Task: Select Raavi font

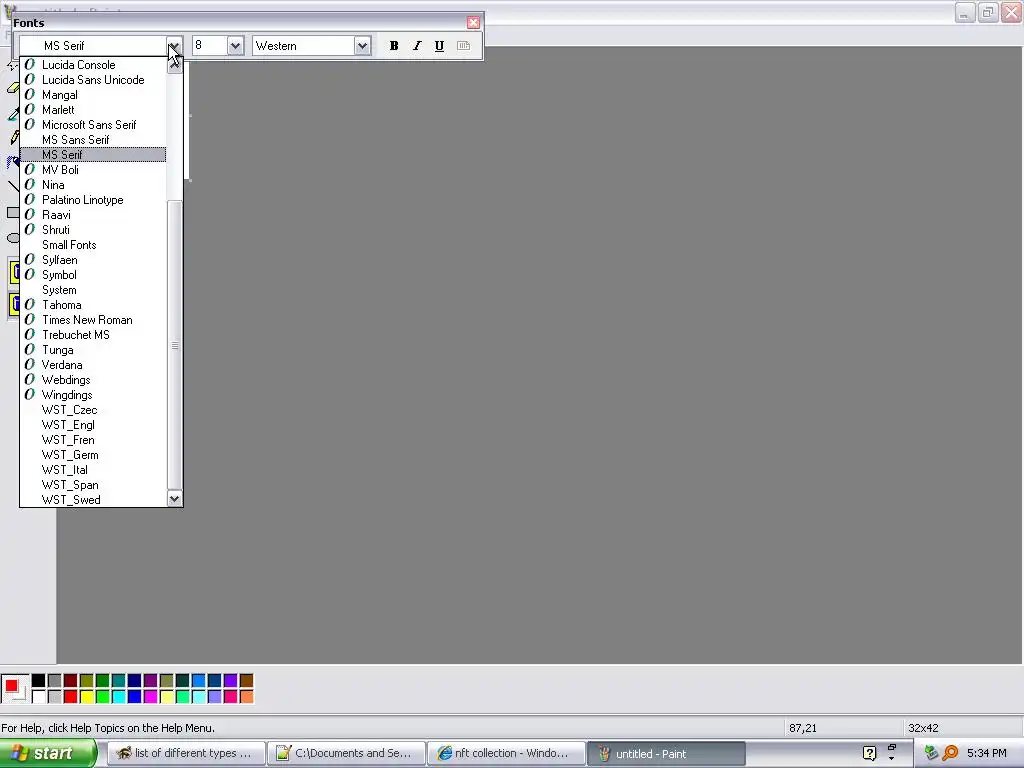Action: [93, 215]
